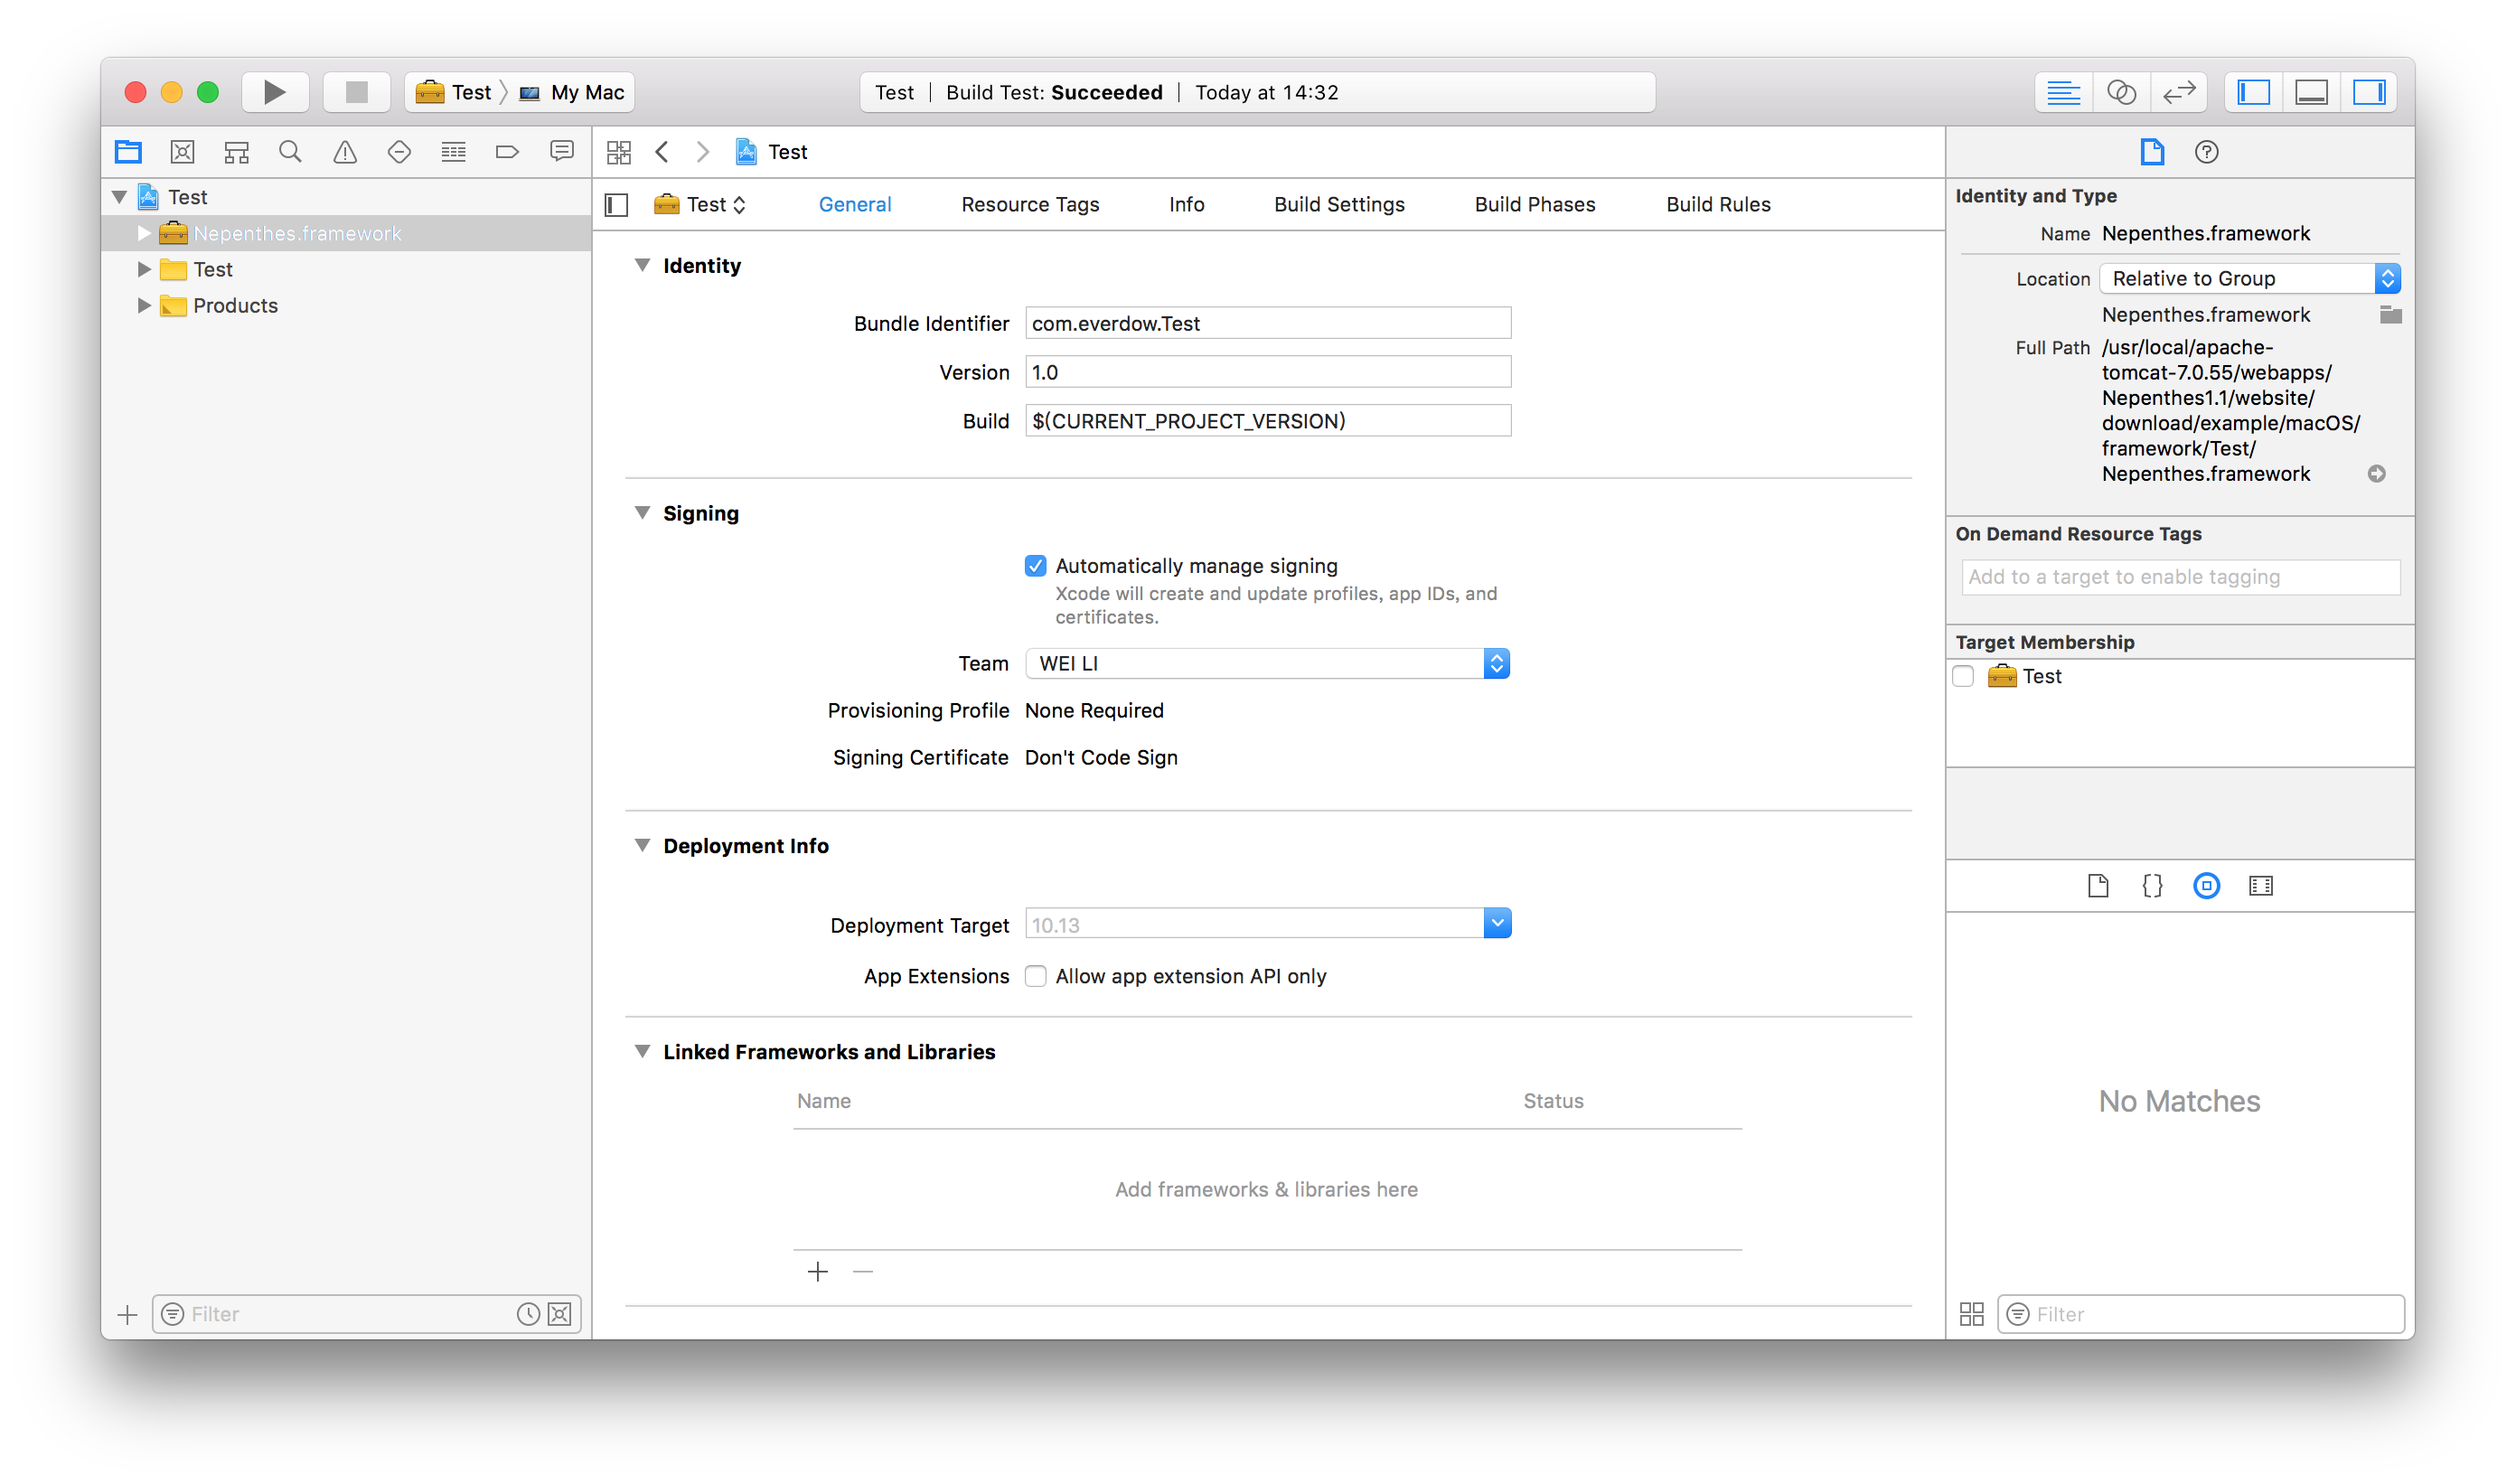Stop the running build
Viewport: 2516px width, 1484px height.
(356, 92)
